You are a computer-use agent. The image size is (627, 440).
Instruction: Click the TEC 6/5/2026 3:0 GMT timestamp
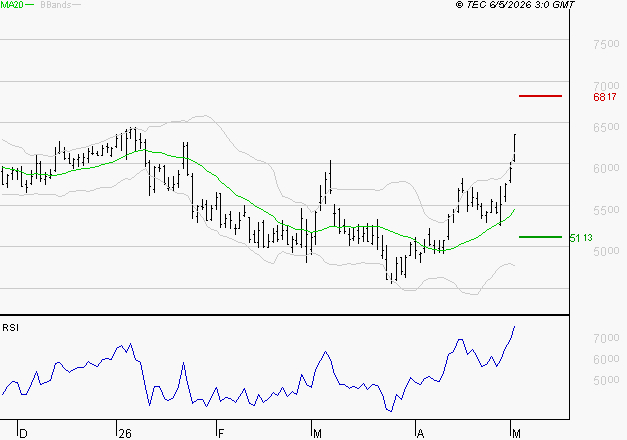pos(515,5)
